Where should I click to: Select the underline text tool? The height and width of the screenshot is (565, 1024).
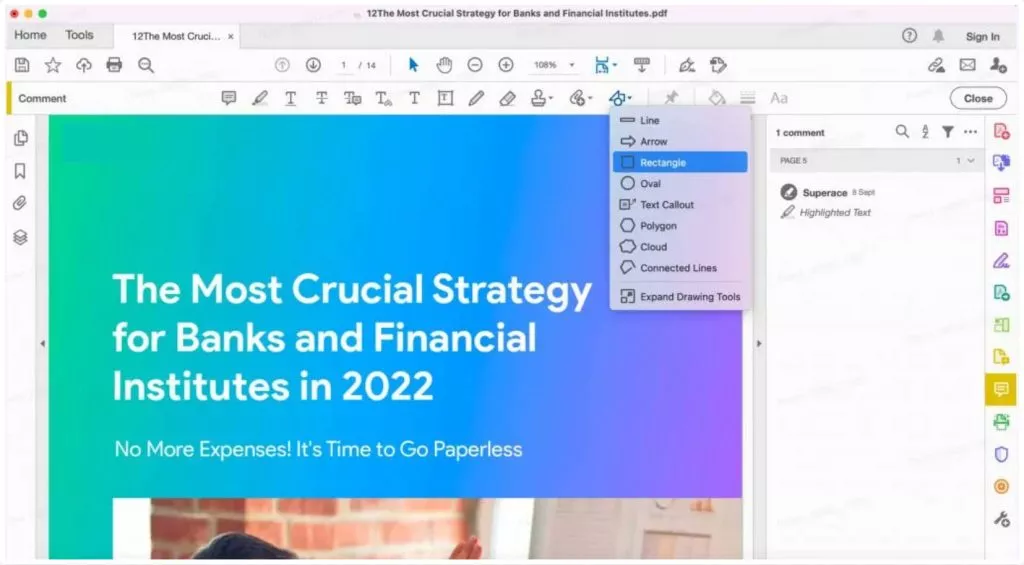coord(291,98)
